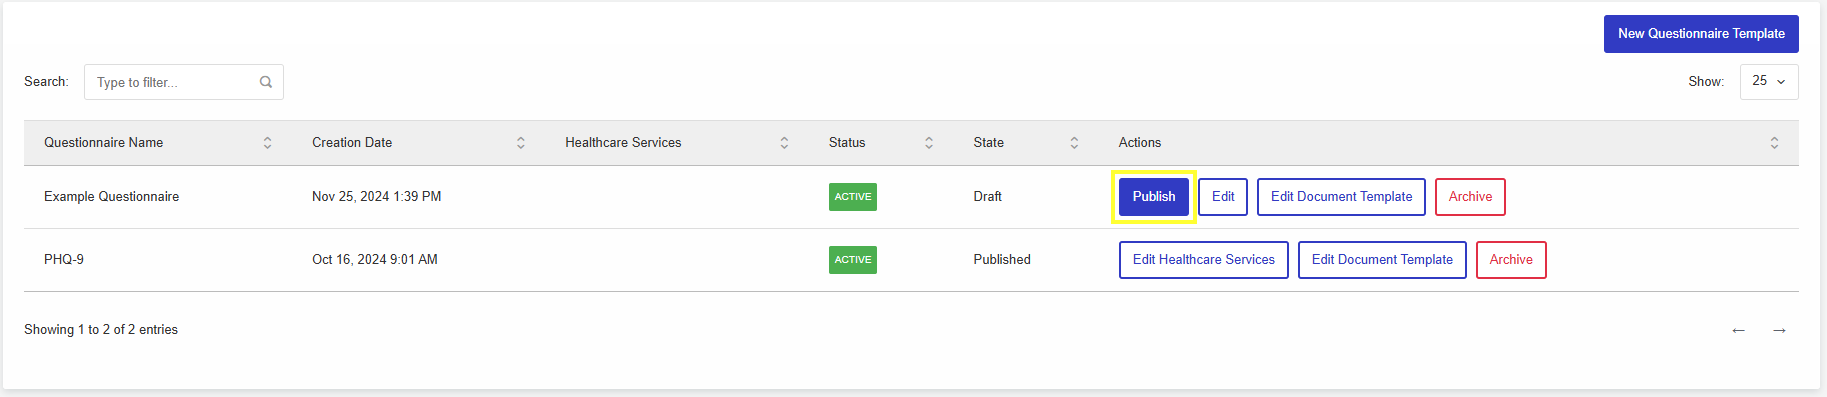Edit Healthcare Services for PHQ-9

(x=1204, y=260)
